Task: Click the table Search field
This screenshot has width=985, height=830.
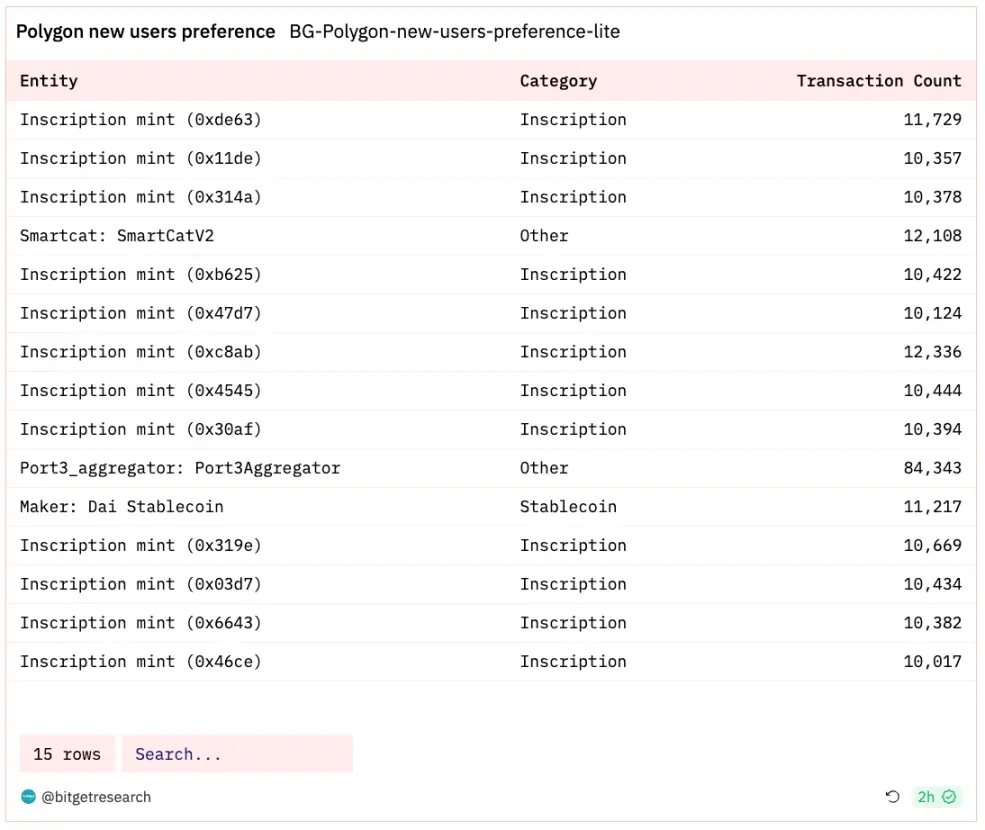Action: [237, 754]
